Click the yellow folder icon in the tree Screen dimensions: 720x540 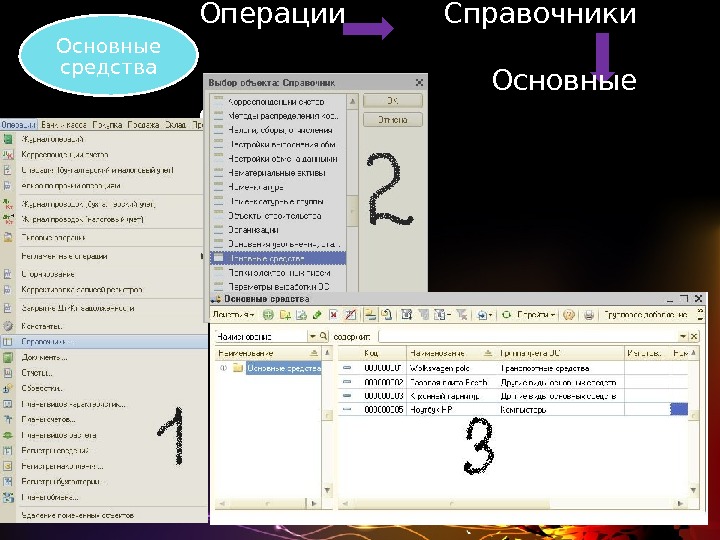(238, 368)
